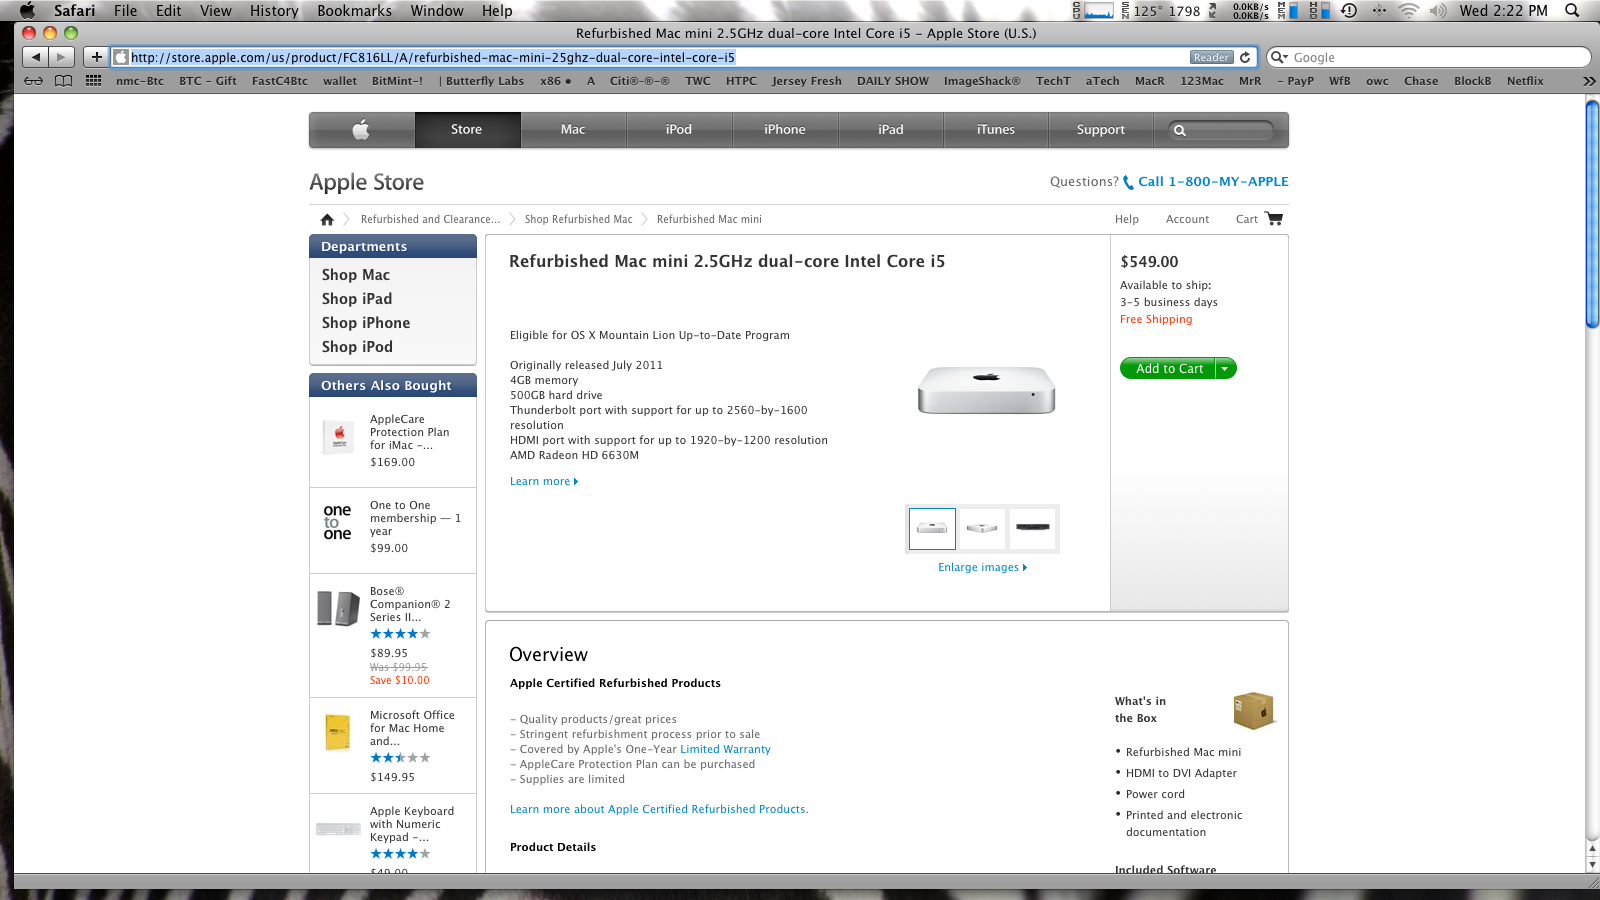Open the Limited Warranty link
1600x900 pixels.
pos(725,749)
